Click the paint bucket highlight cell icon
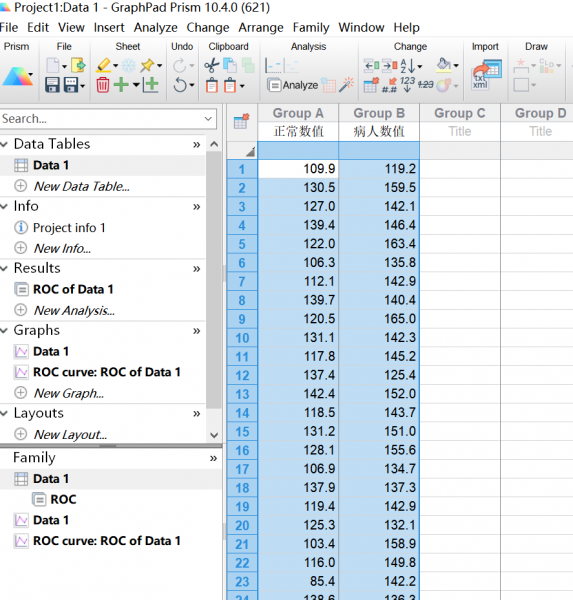This screenshot has width=573, height=600. 443,65
